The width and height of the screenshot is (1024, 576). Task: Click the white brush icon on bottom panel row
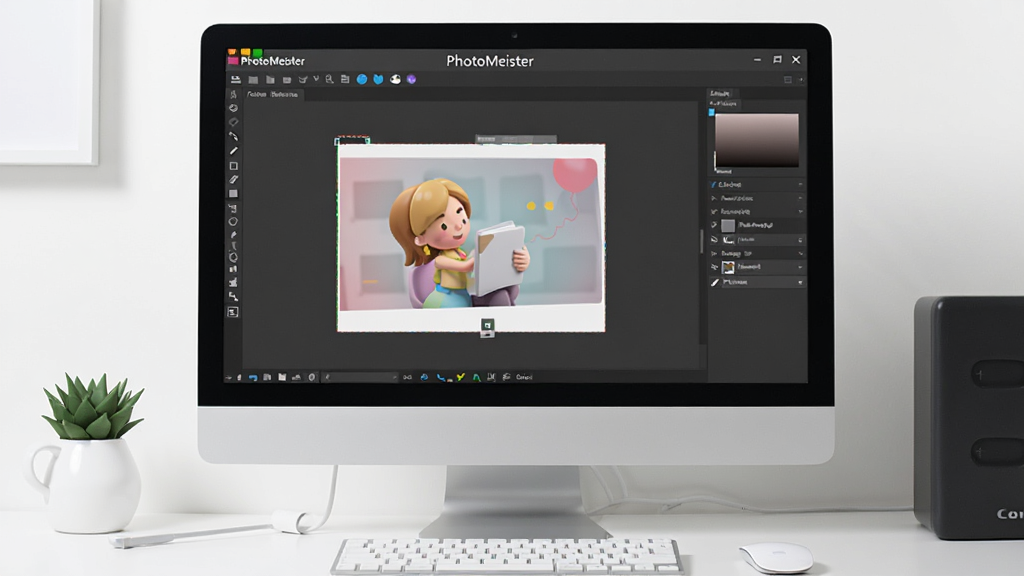point(714,282)
